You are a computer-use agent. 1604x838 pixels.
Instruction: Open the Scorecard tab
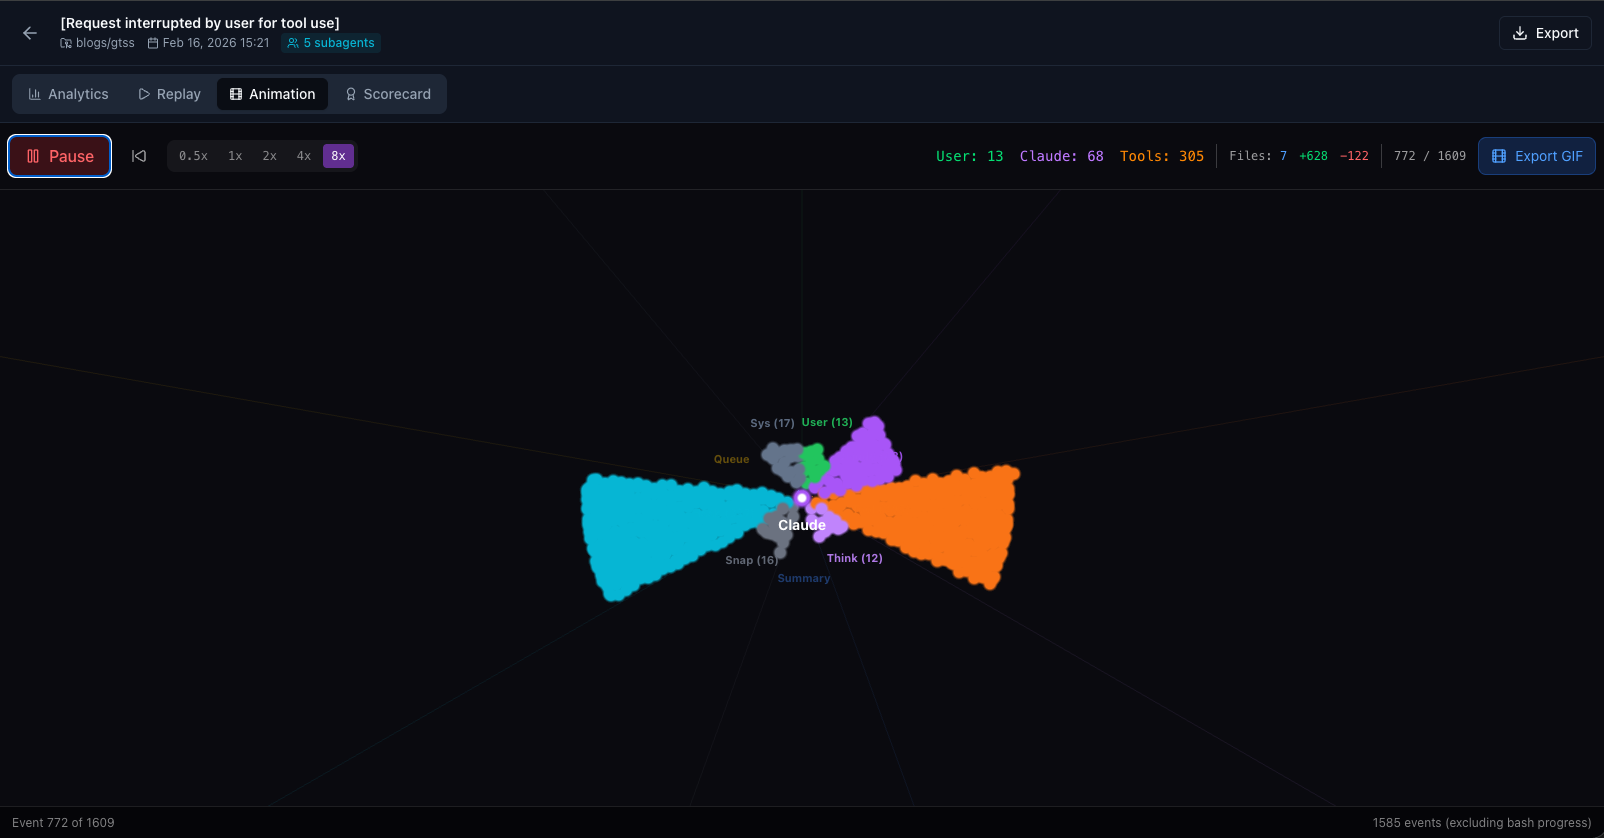pos(388,94)
